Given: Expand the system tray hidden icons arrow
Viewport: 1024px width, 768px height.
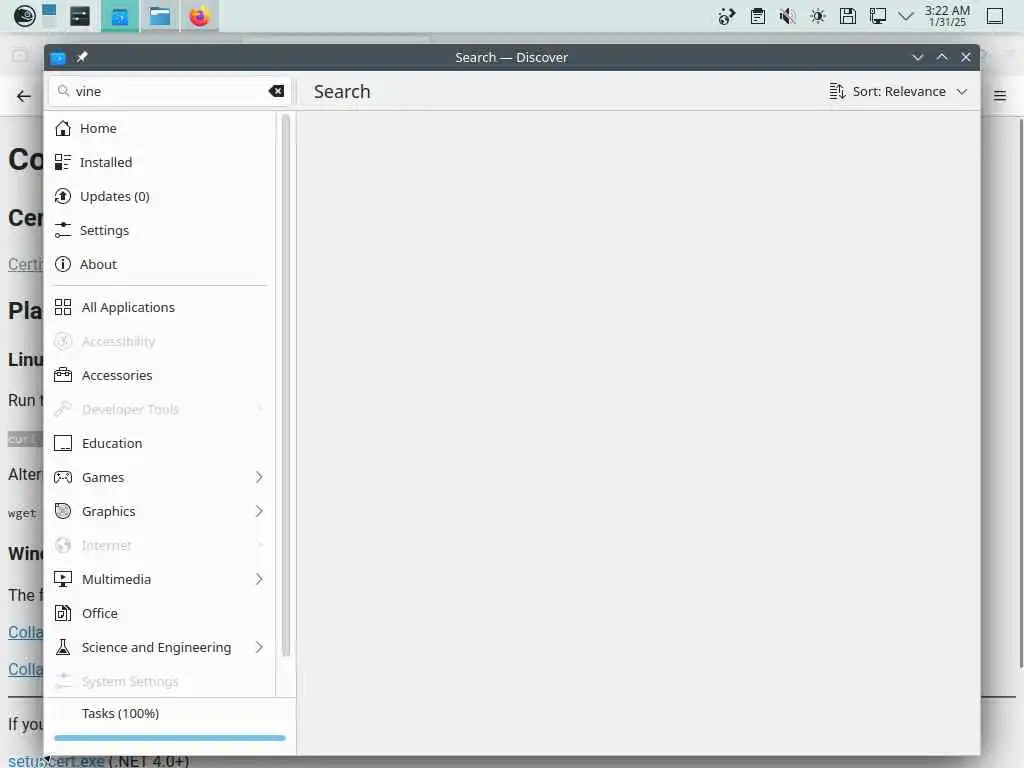Looking at the screenshot, I should (x=906, y=16).
